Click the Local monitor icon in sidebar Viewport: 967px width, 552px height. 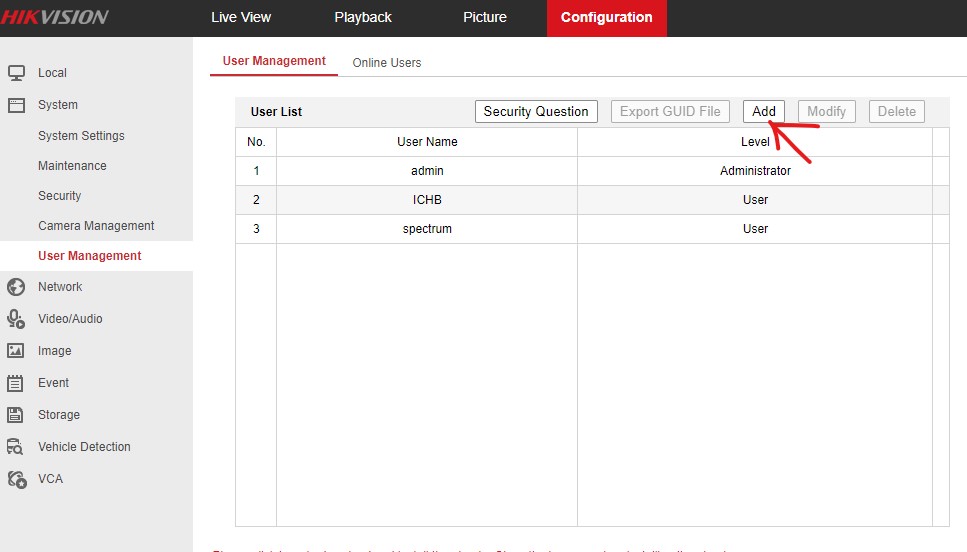16,73
